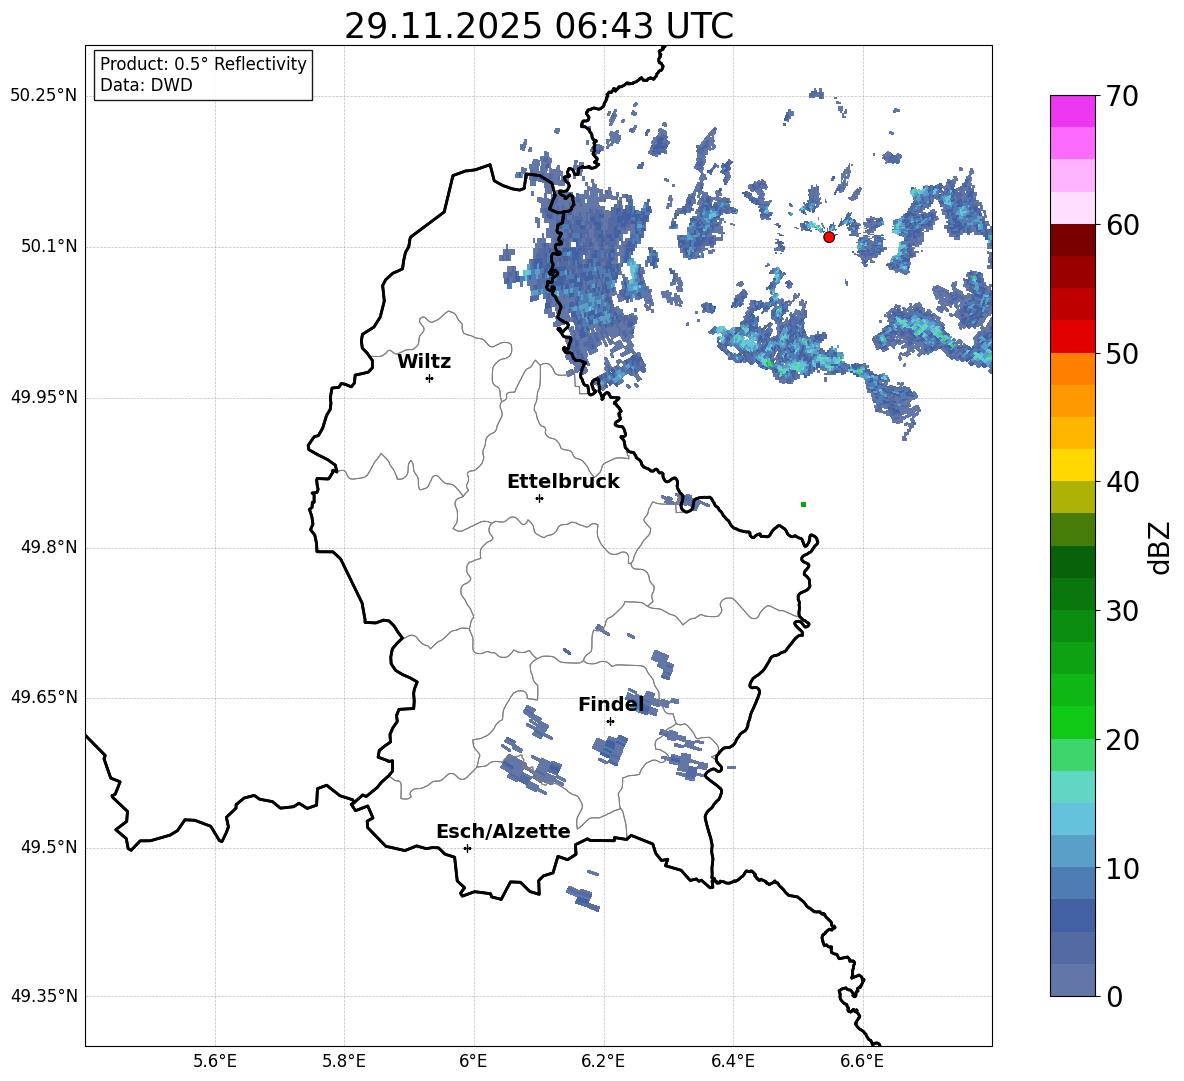Click the Product 0.5° Reflectivity info box
Viewport: 1184px width, 1081px height.
[x=203, y=75]
